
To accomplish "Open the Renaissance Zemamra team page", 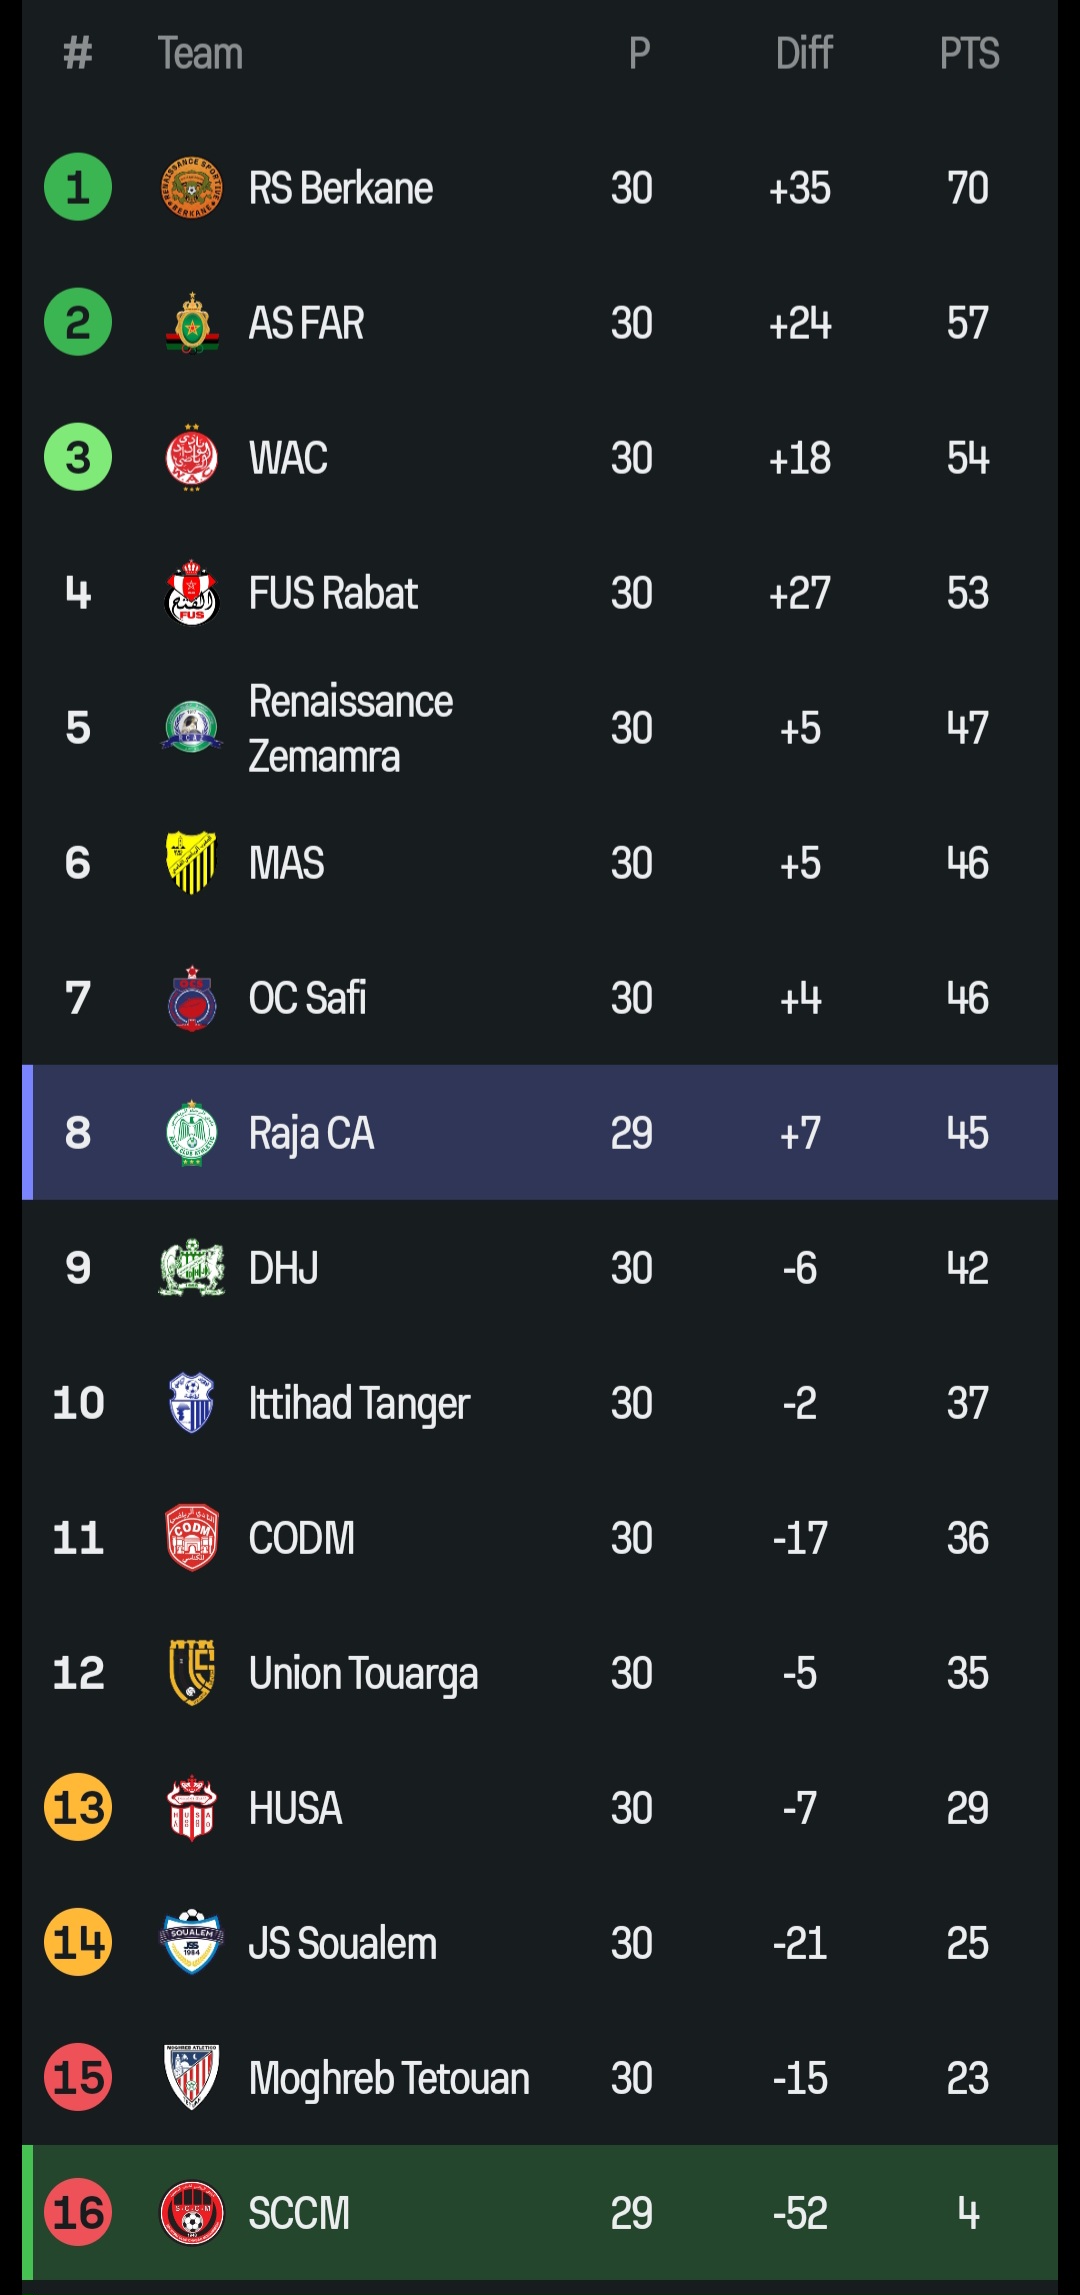I will [350, 729].
